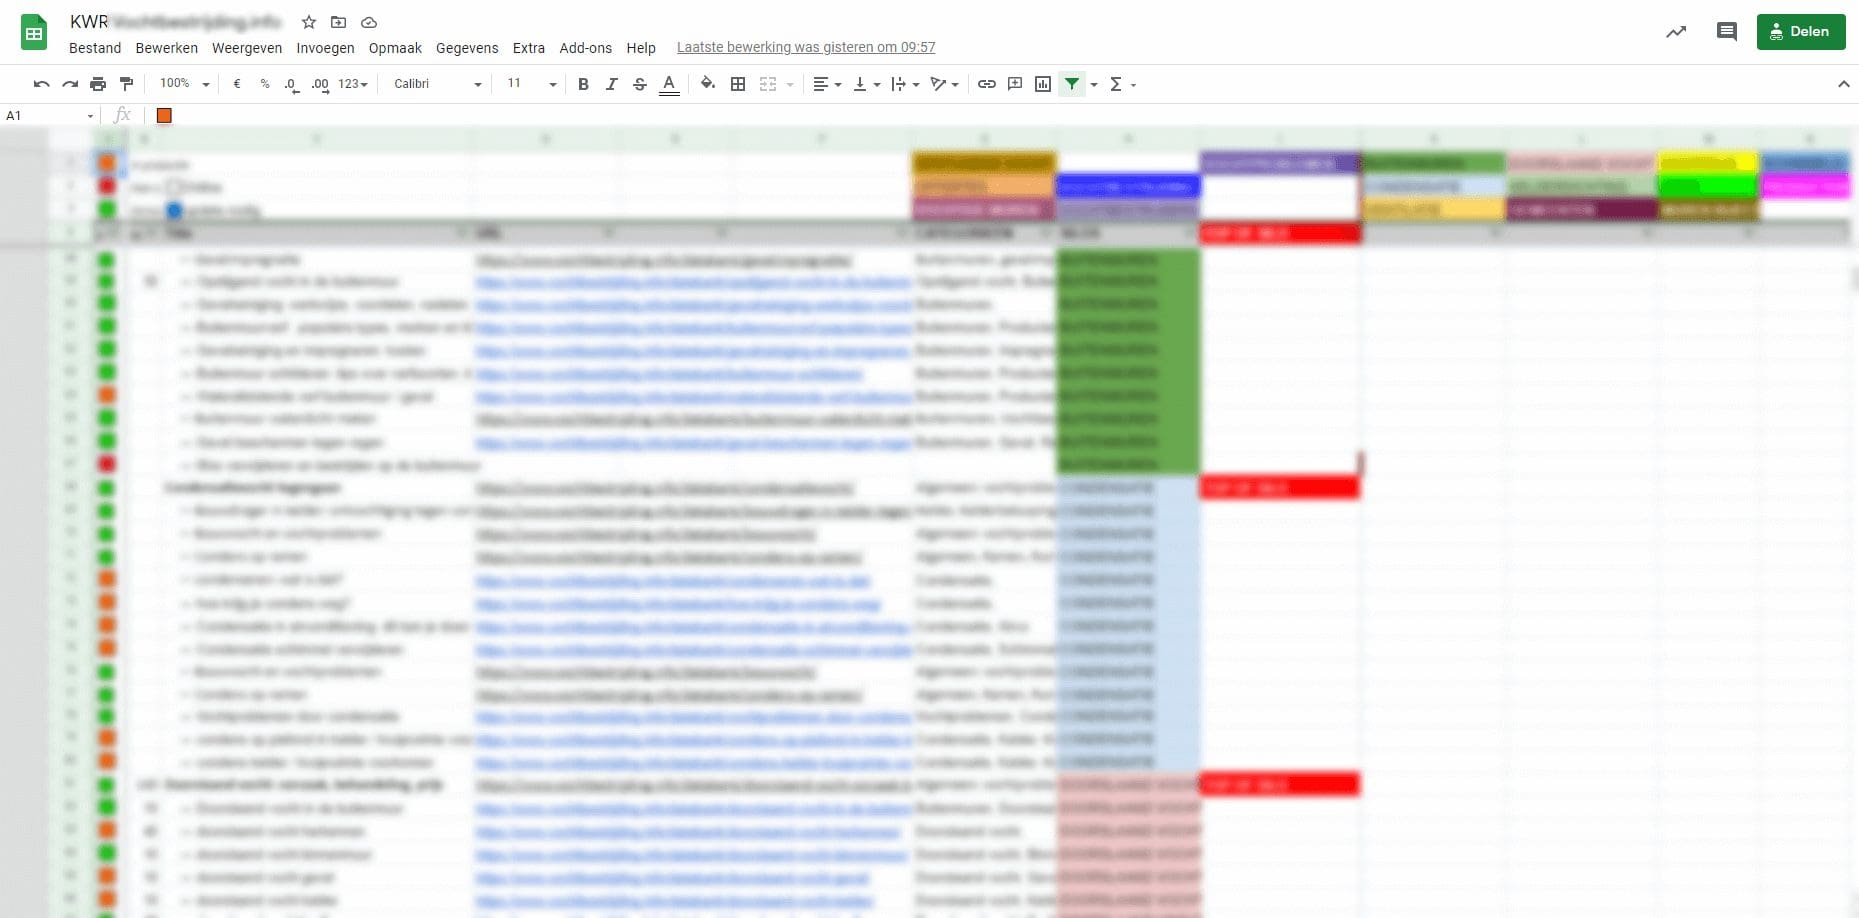
Task: Click the merge cells icon
Action: (768, 84)
